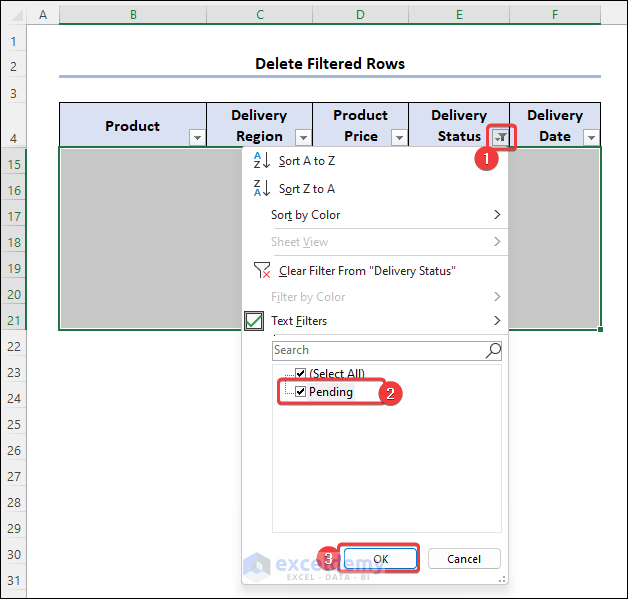628x599 pixels.
Task: Click the Sort A to Z icon
Action: click(258, 160)
